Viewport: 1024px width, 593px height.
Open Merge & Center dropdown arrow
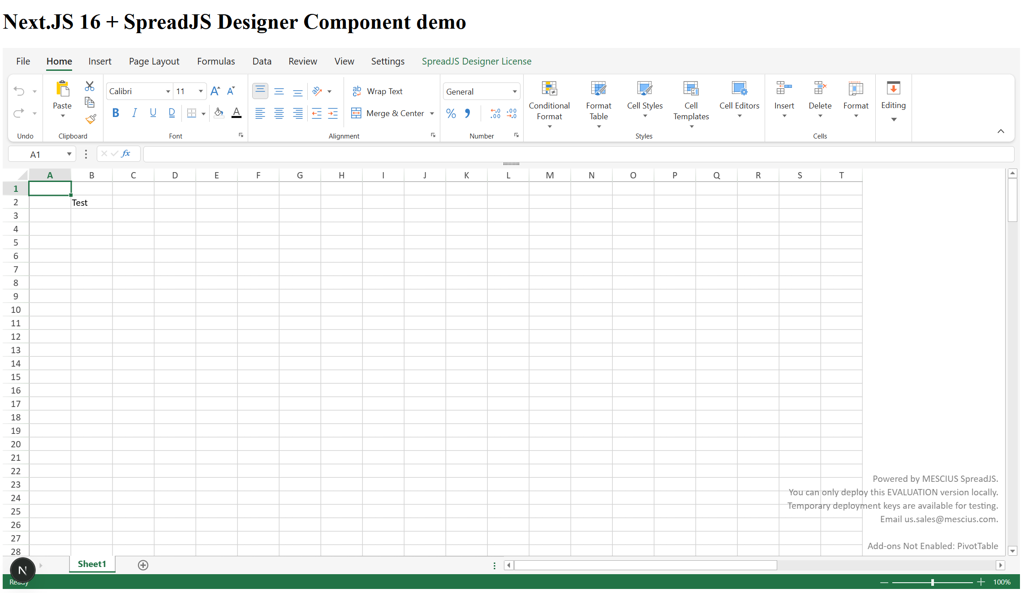432,114
